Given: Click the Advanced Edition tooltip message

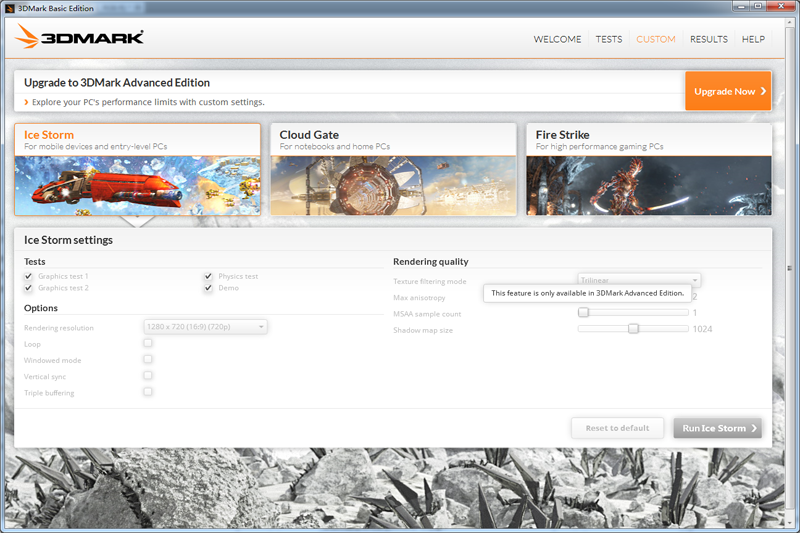Looking at the screenshot, I should pos(587,293).
